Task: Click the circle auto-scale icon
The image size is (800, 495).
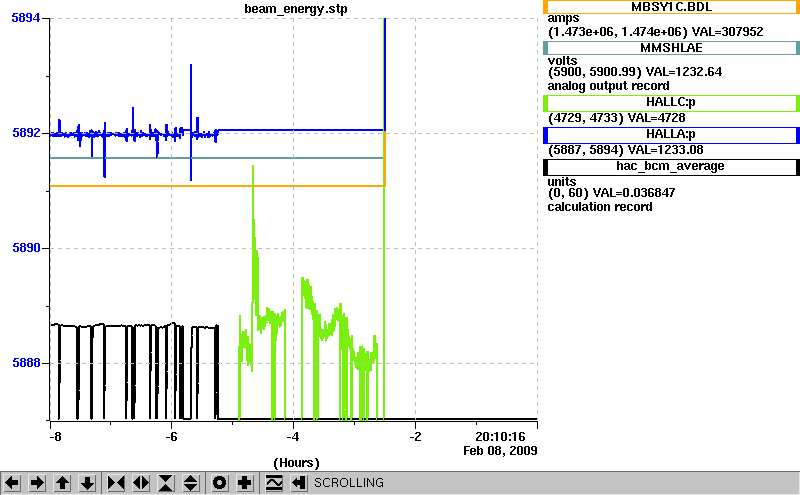Action: pos(220,483)
